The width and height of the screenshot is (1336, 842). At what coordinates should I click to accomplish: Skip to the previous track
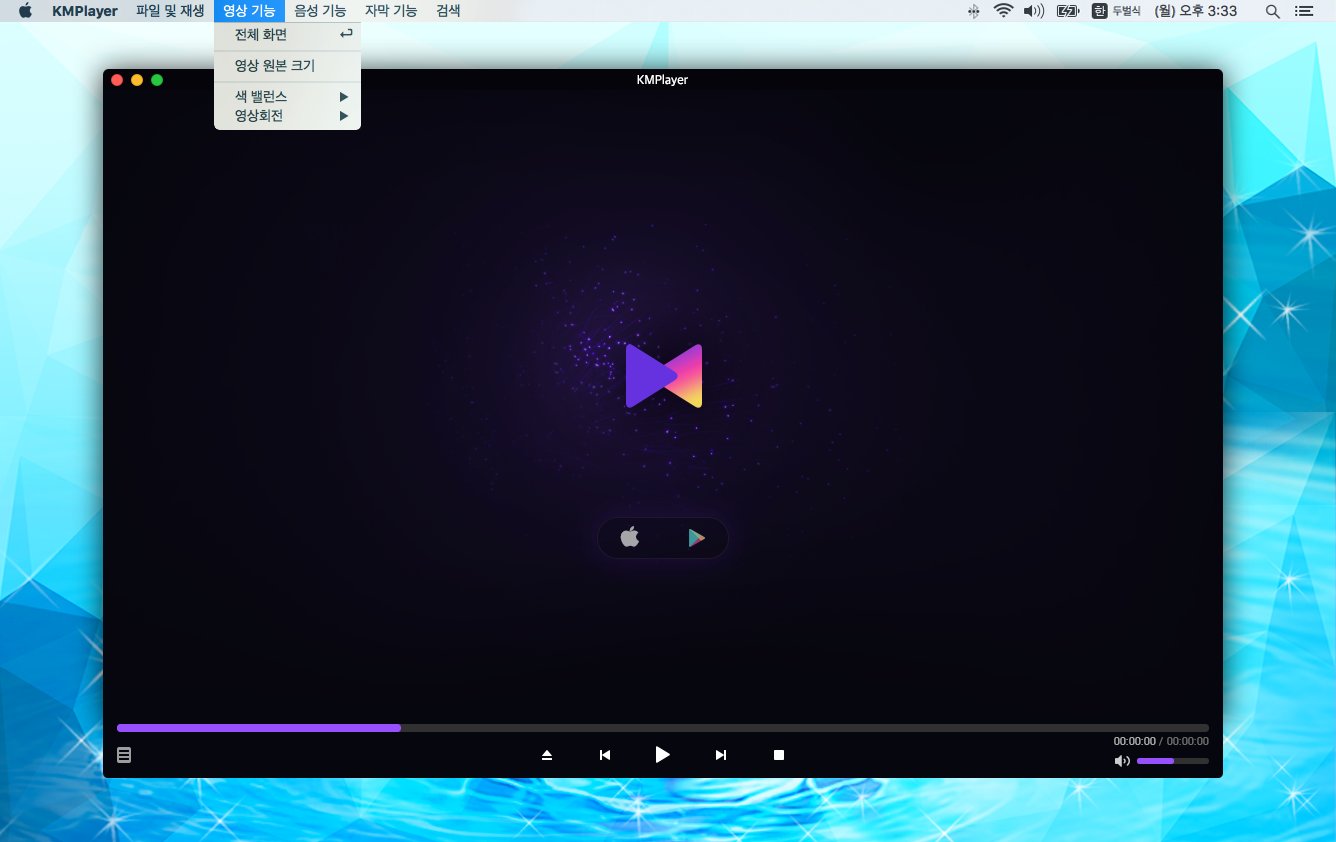click(605, 755)
